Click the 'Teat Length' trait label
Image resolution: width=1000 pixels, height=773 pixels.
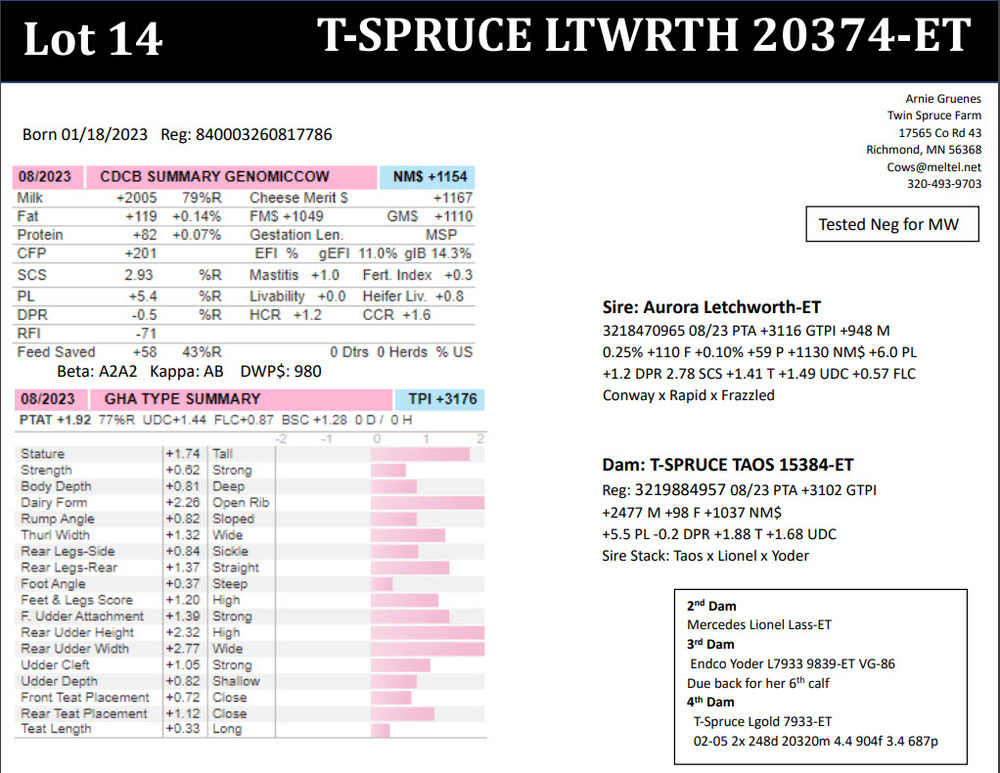point(56,728)
